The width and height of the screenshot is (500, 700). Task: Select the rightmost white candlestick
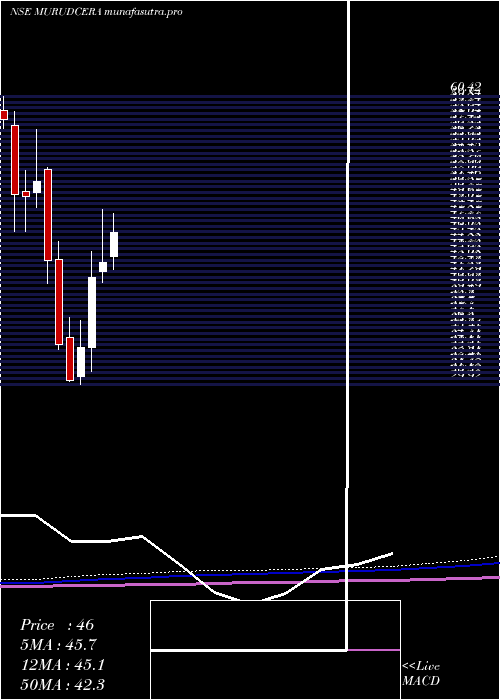[x=114, y=244]
